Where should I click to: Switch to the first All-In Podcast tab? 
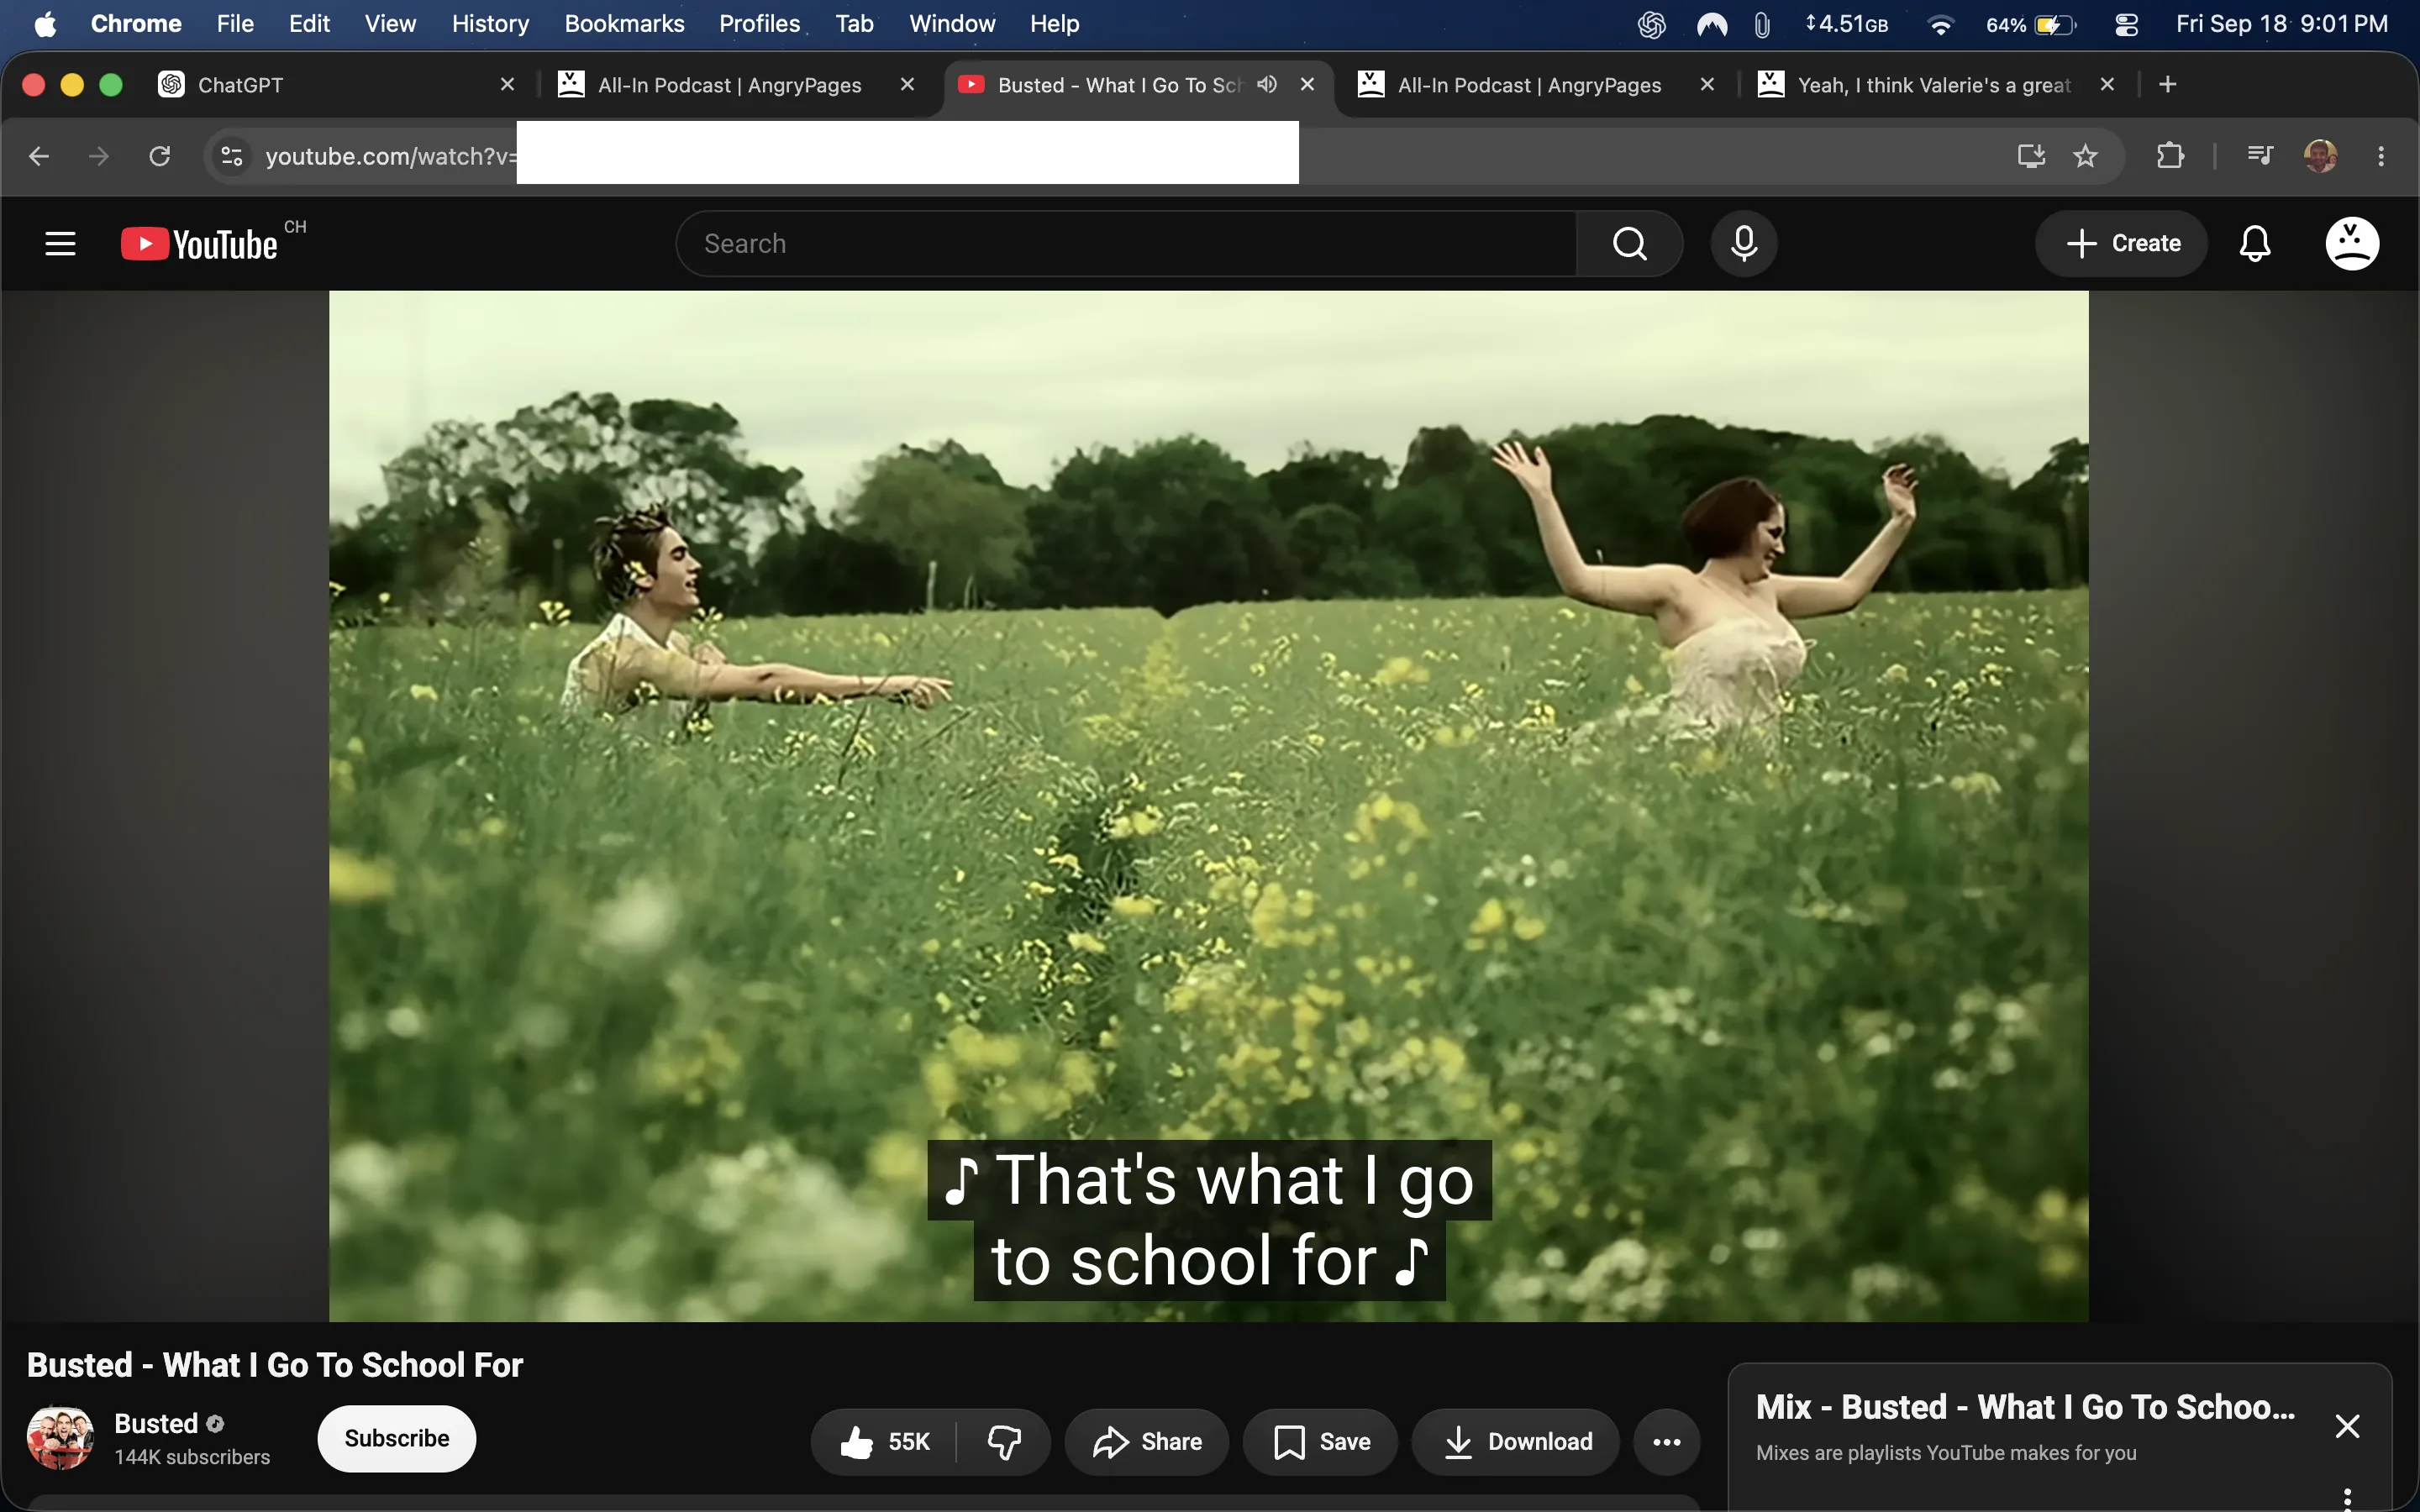pos(735,85)
